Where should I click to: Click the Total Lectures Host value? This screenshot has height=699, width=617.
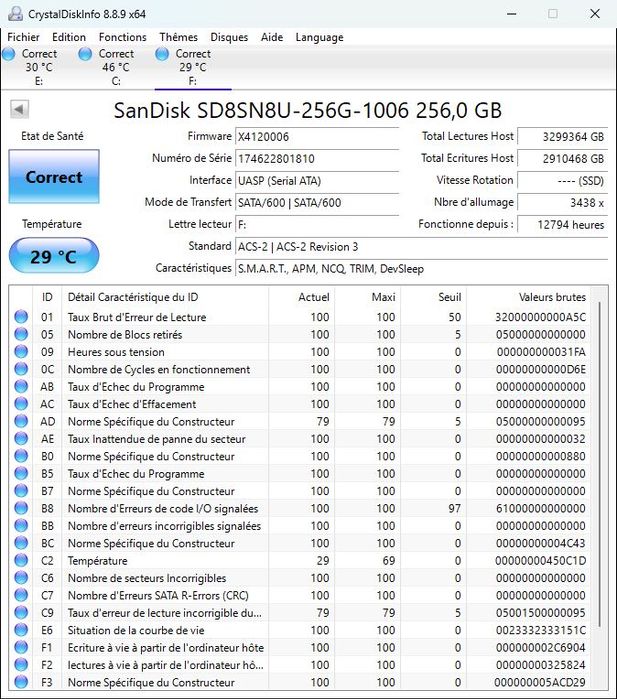562,136
